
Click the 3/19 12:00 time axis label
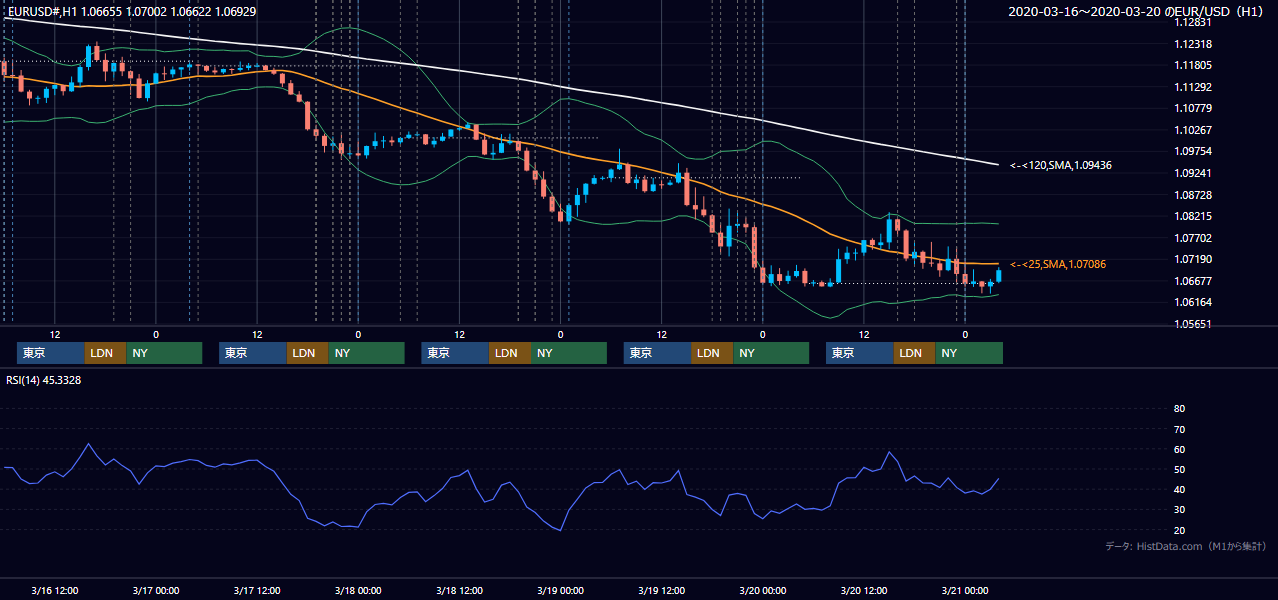[661, 590]
